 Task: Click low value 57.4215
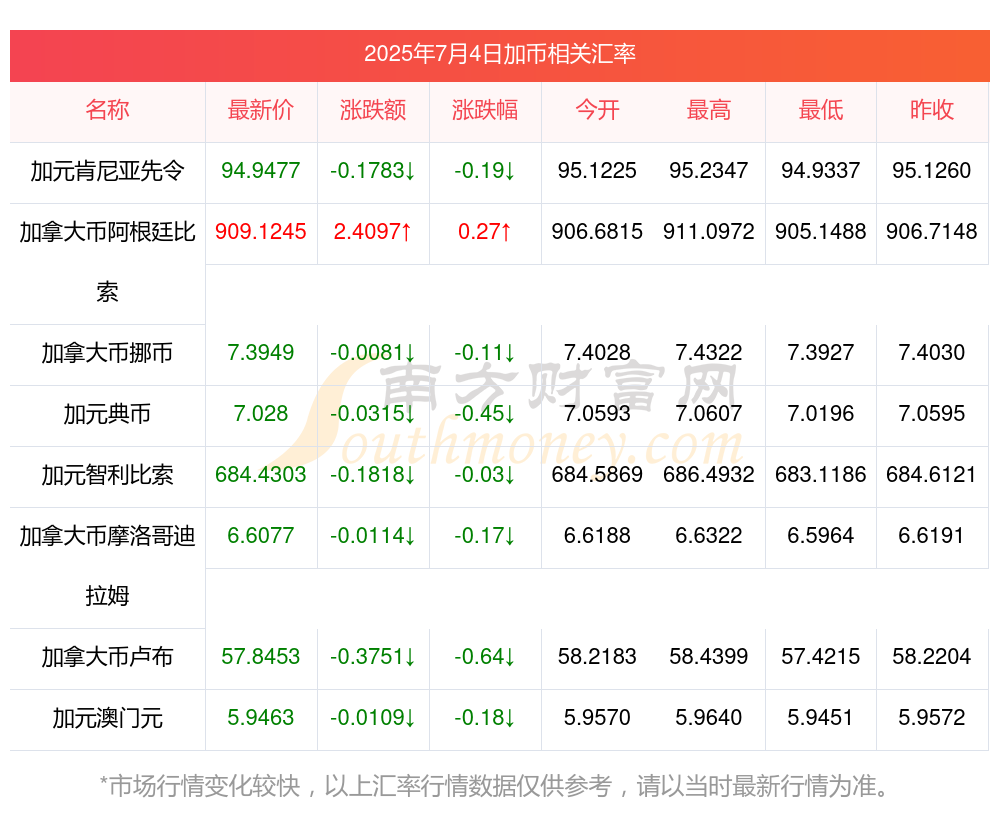821,656
